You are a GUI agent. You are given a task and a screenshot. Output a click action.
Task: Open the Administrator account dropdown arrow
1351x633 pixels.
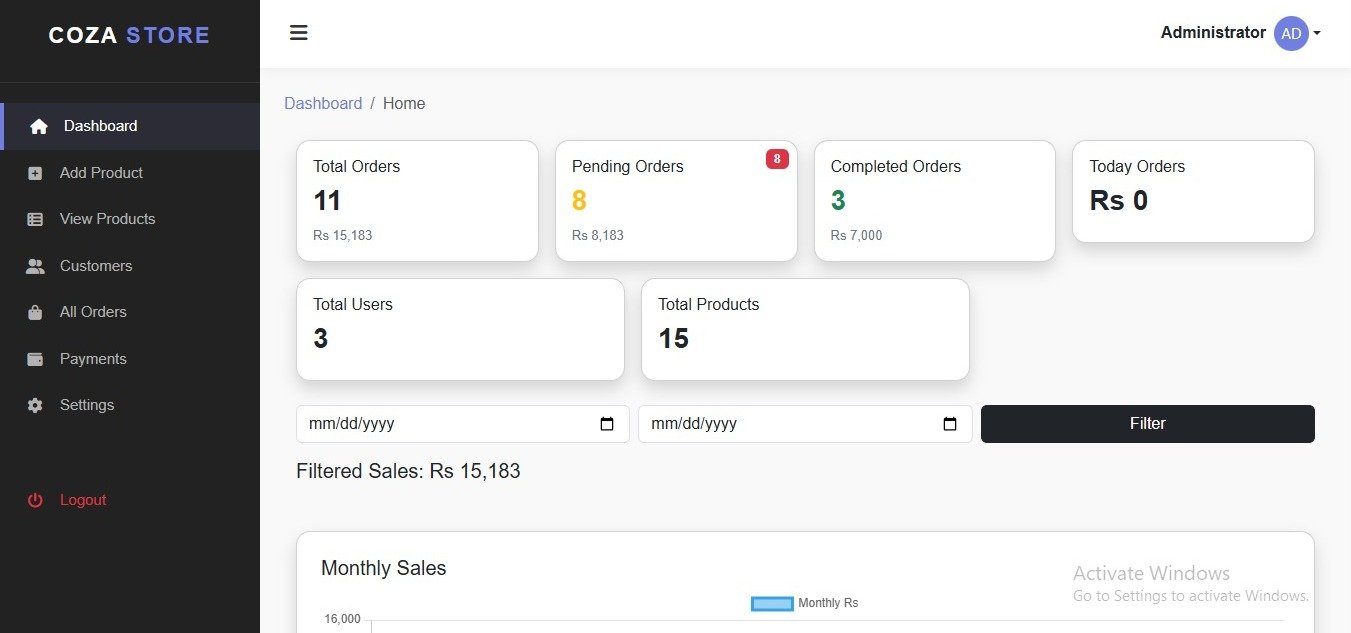(x=1317, y=33)
